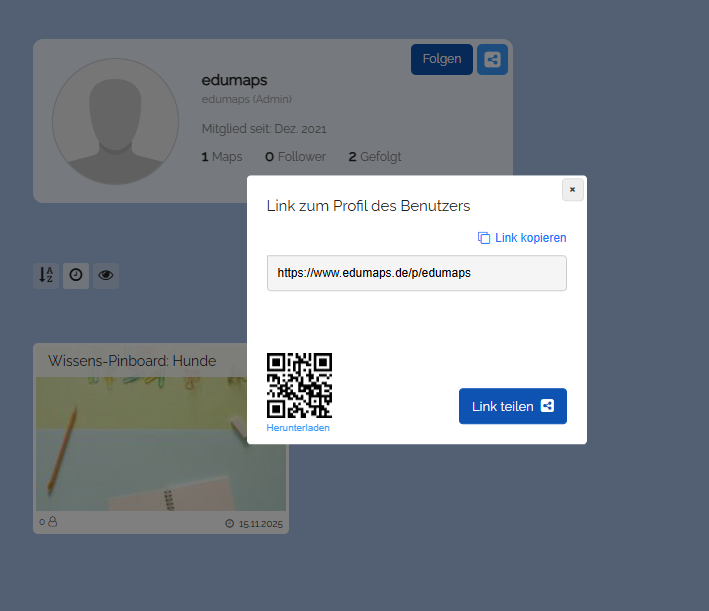Screen dimensions: 709x611
Task: Click the edumaps username heading
Action: click(x=234, y=80)
